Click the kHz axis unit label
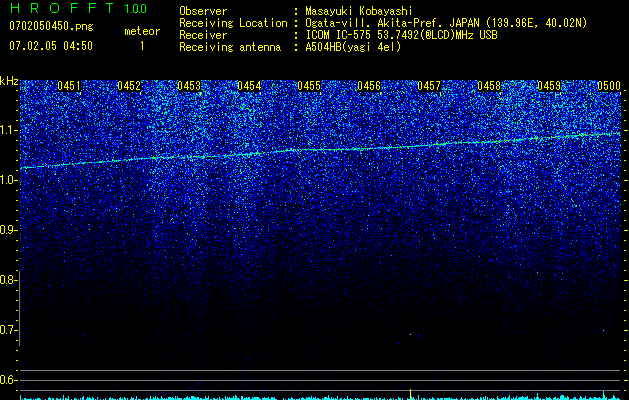Screen dimensions: 629x400 (x=9, y=81)
